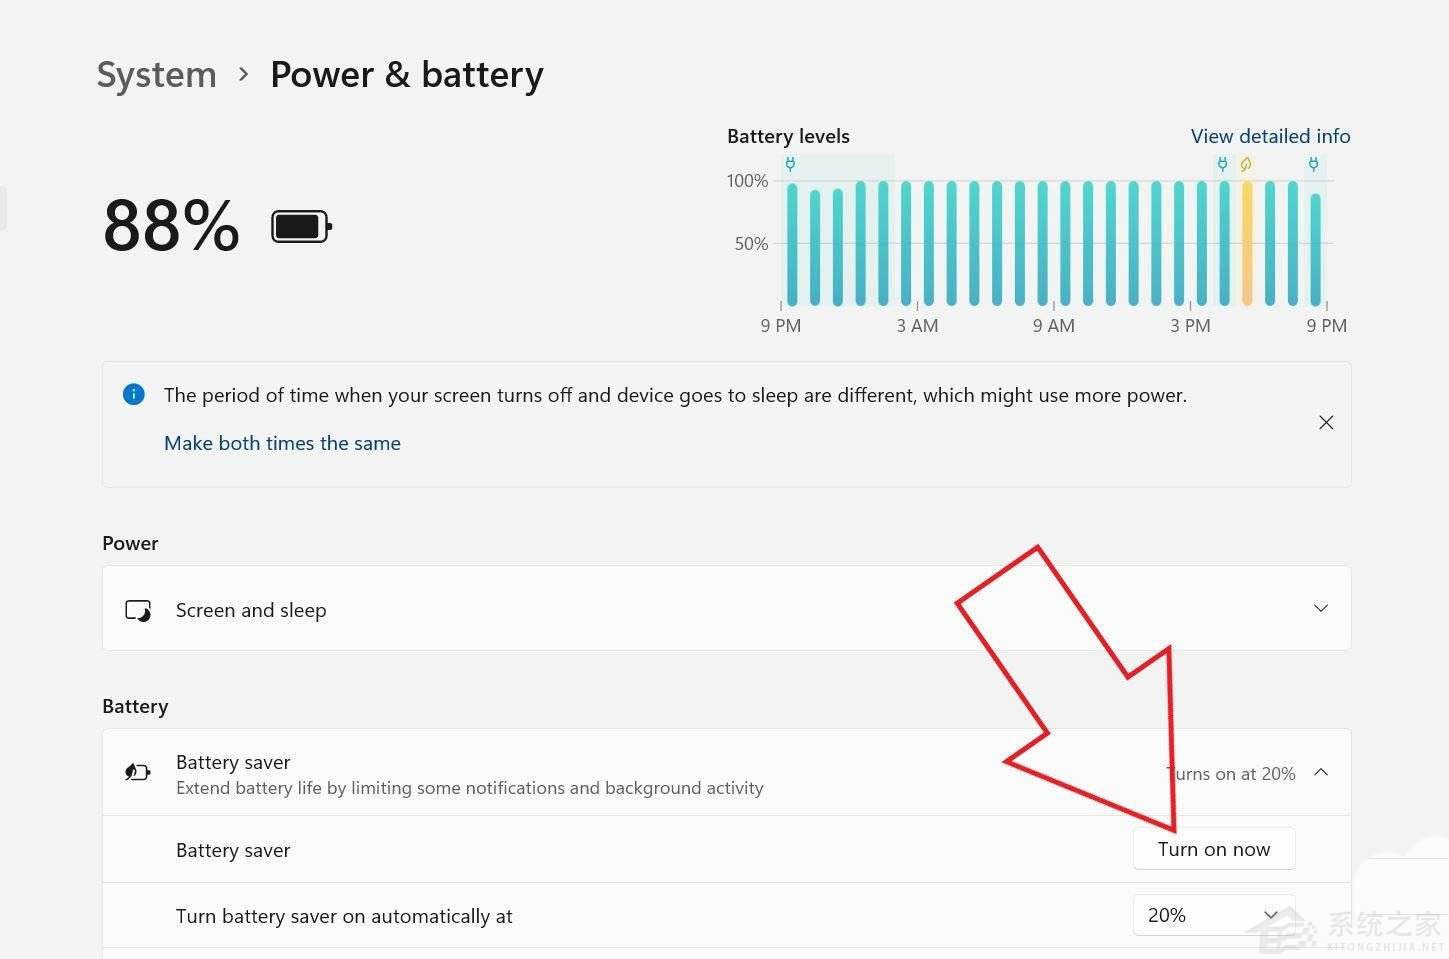1449x959 pixels.
Task: Click the large battery icon beside 88%
Action: (x=301, y=227)
